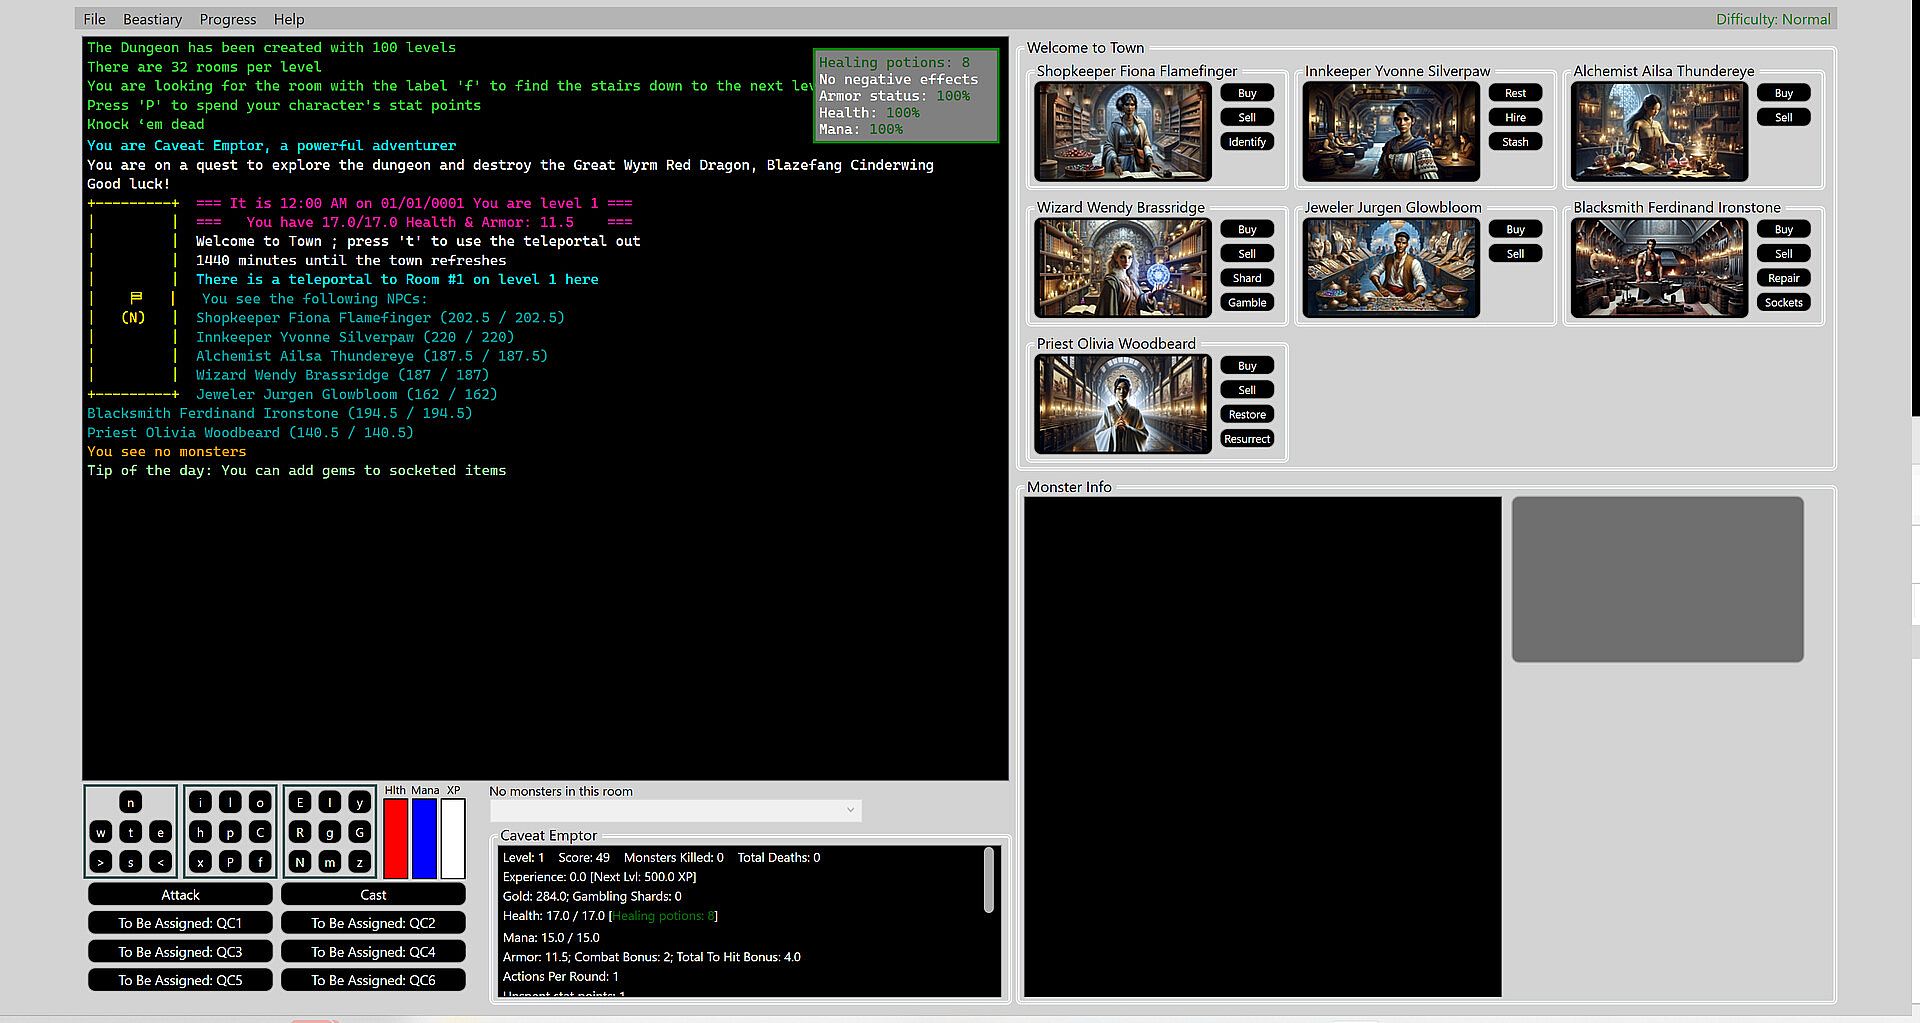Click Shopkeeper Fiona Flamefinger's portrait
Image resolution: width=1920 pixels, height=1023 pixels.
[1123, 131]
